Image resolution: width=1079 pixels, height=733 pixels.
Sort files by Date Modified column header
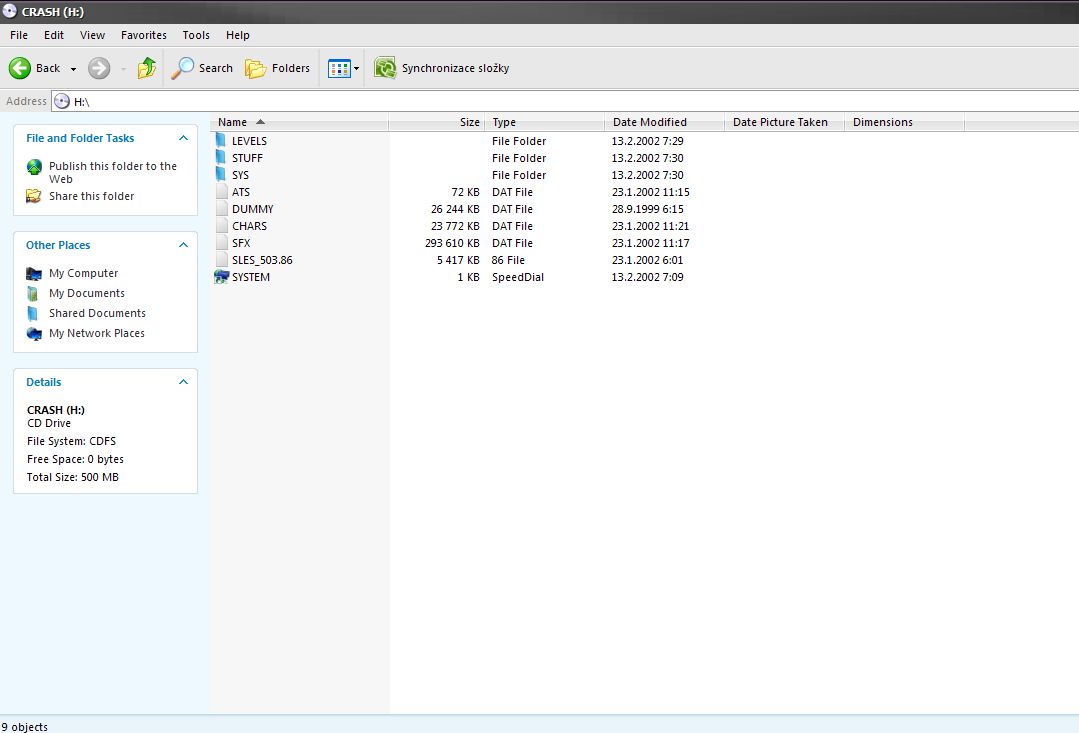650,122
